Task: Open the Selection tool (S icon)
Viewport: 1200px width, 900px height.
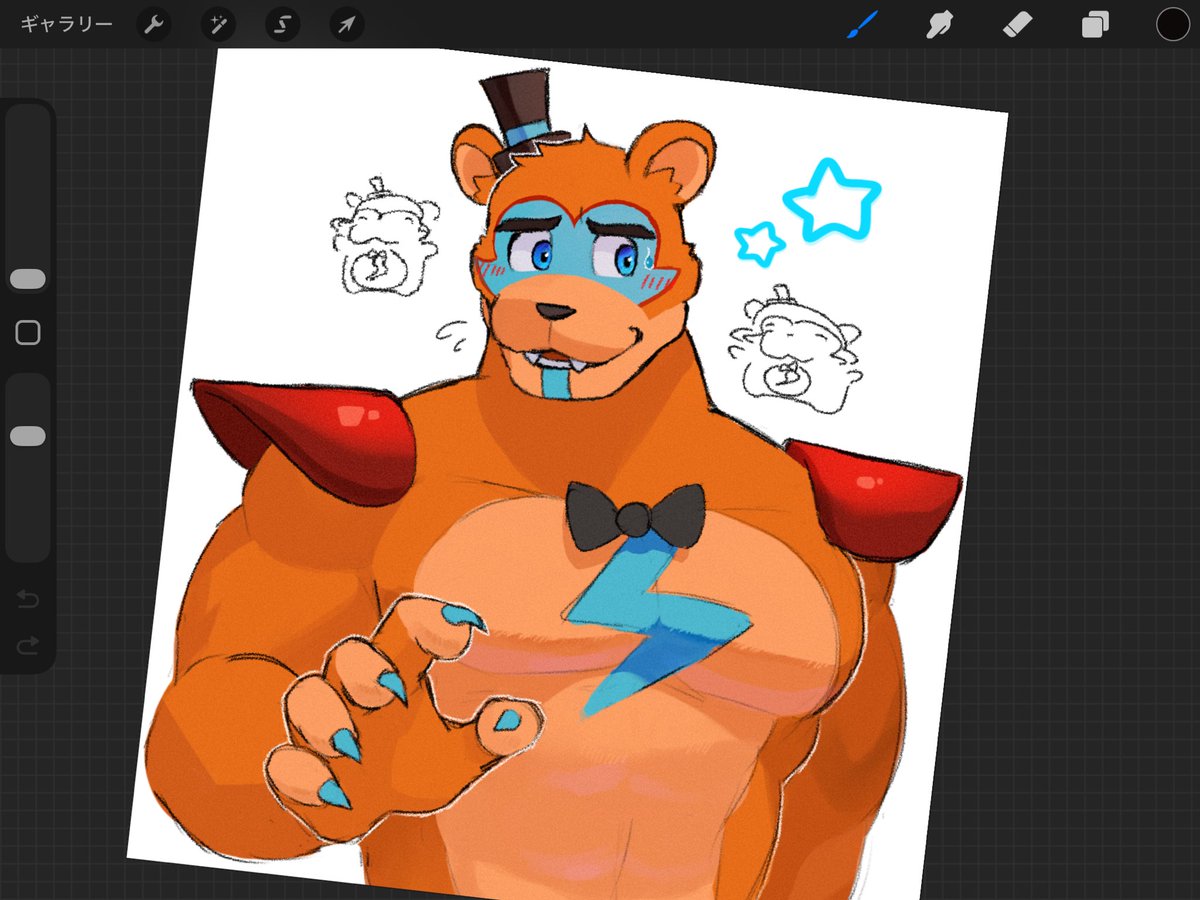Action: [282, 24]
